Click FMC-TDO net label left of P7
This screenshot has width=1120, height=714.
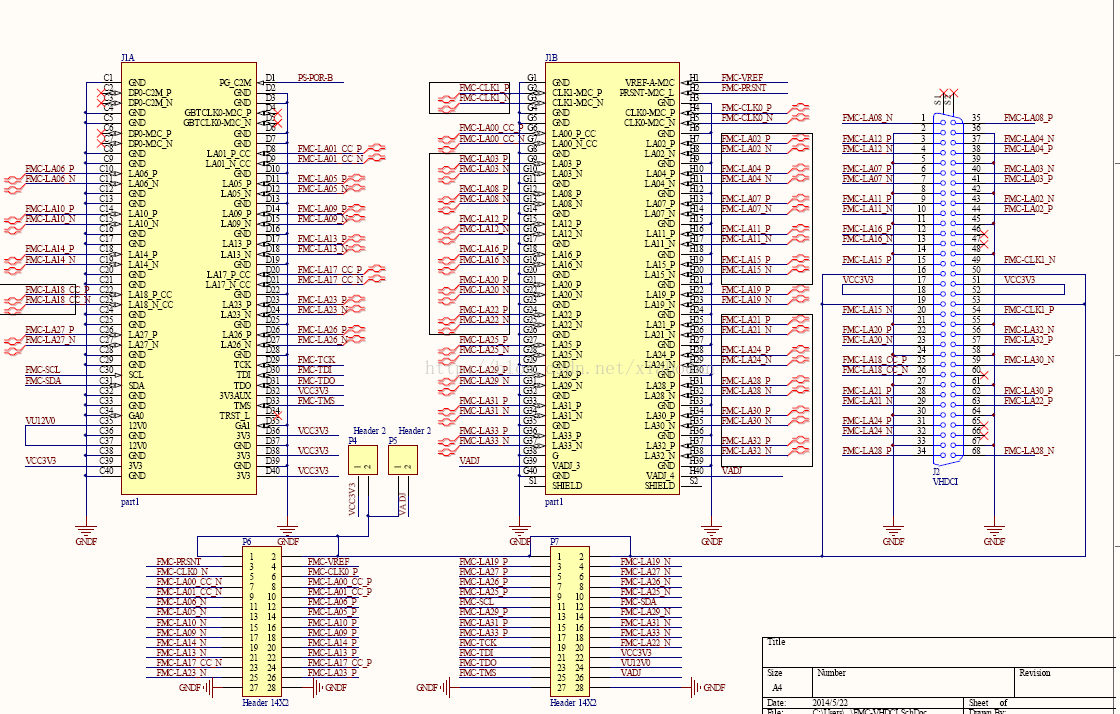(479, 663)
